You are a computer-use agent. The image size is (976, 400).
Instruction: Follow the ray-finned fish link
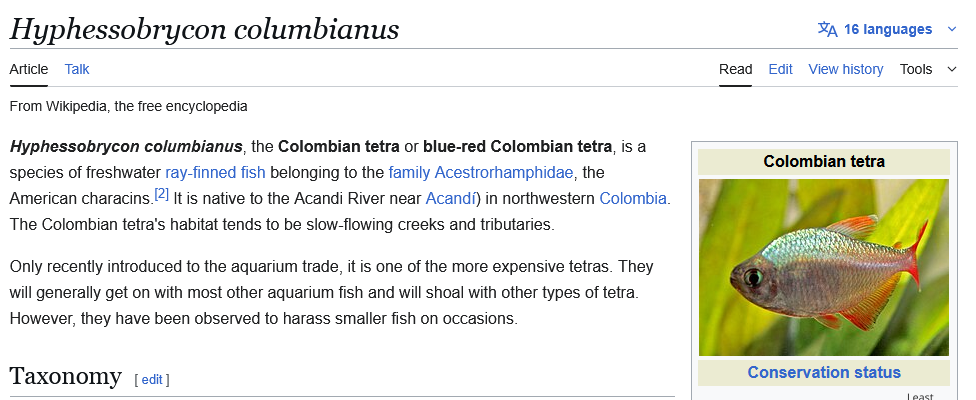click(x=215, y=172)
